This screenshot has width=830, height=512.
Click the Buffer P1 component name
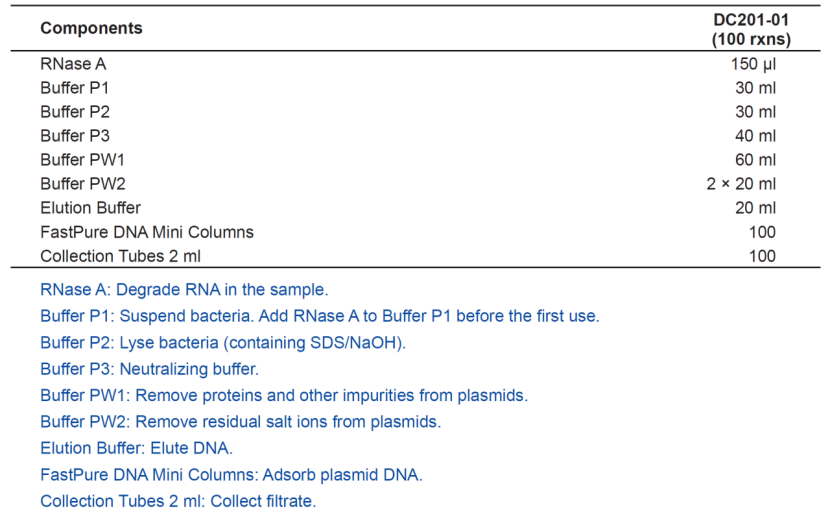[75, 88]
